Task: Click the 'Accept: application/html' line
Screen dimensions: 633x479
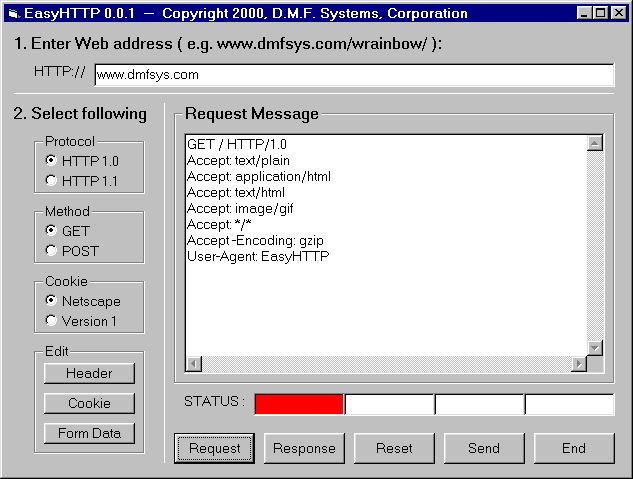Action: [259, 176]
